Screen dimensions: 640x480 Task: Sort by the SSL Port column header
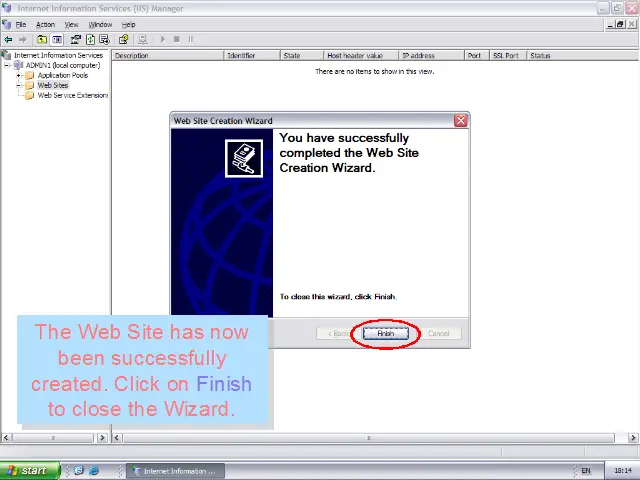(508, 56)
